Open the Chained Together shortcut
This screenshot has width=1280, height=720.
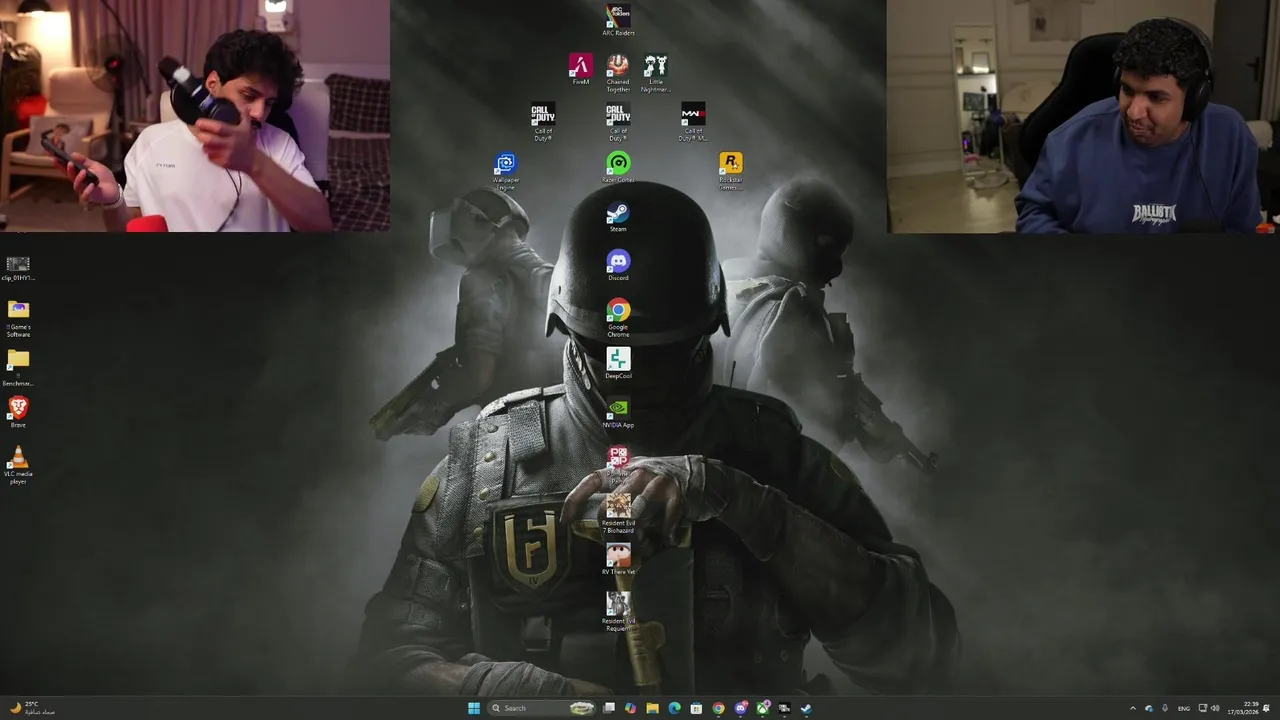click(618, 73)
